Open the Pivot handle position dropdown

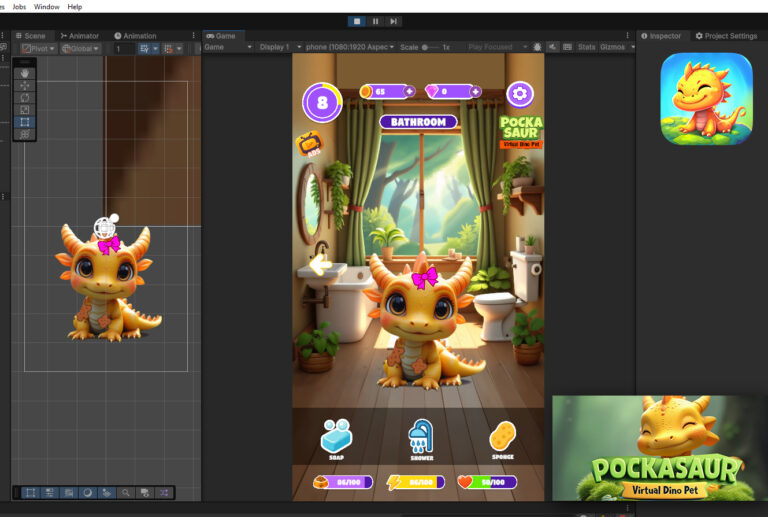(39, 48)
